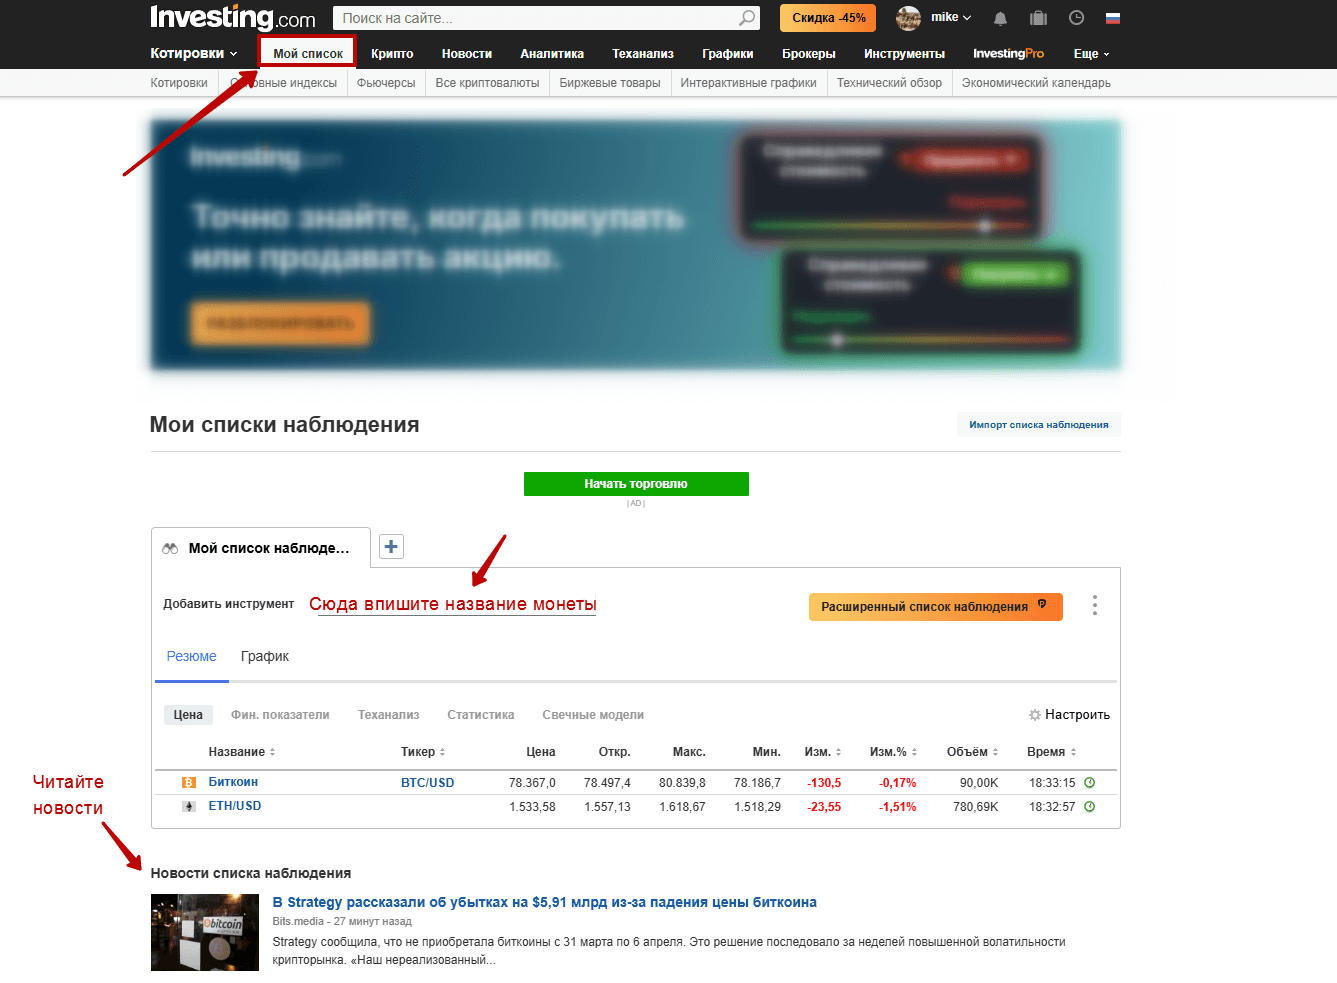Change language via Russian flag icon
The height and width of the screenshot is (983, 1337).
[x=1113, y=18]
